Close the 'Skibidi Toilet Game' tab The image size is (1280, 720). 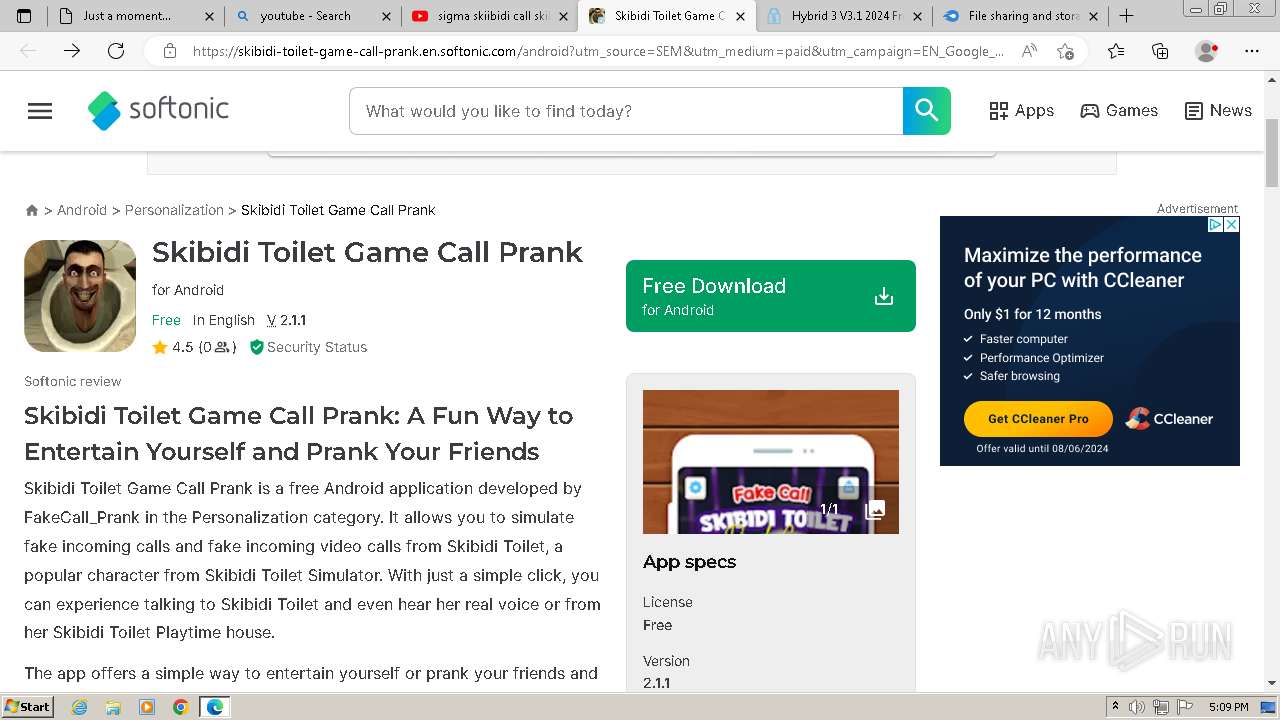coord(740,16)
